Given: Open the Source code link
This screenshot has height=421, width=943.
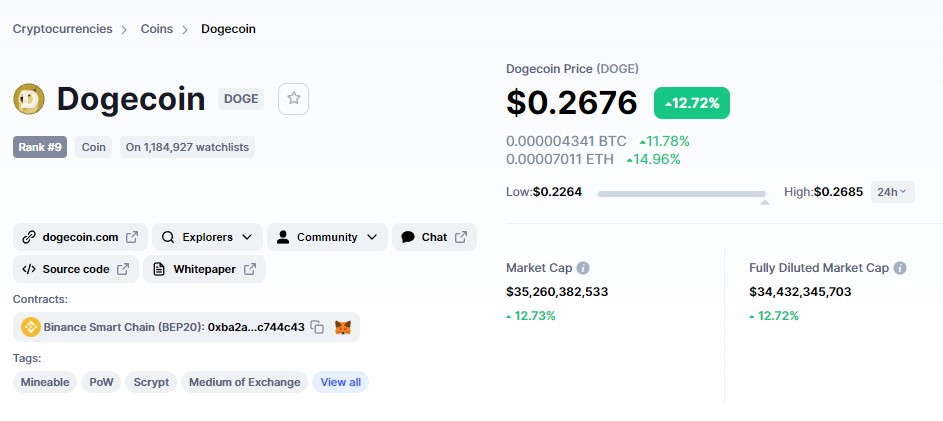Looking at the screenshot, I should click(x=76, y=269).
